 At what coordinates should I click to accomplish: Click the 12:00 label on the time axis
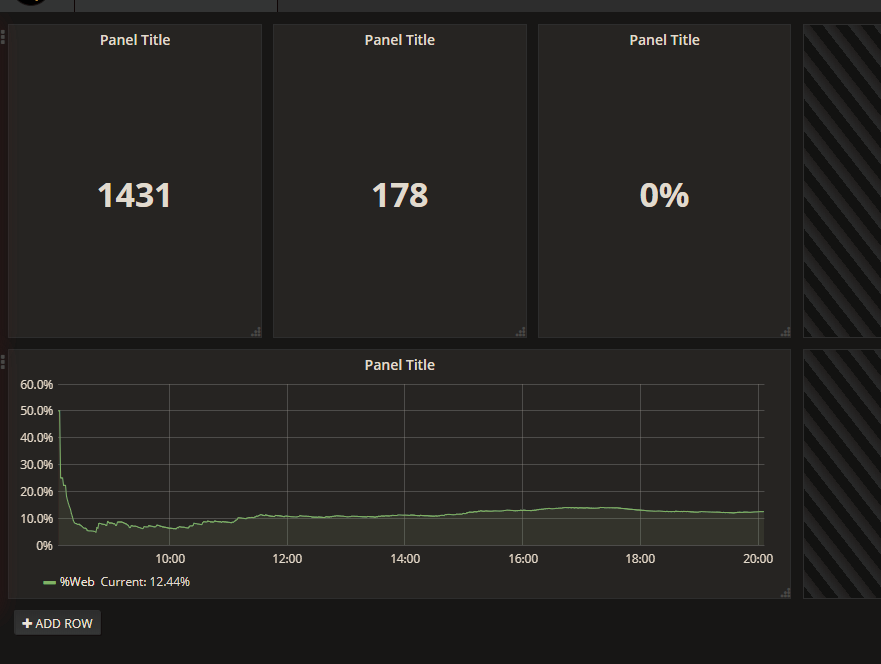coord(287,559)
